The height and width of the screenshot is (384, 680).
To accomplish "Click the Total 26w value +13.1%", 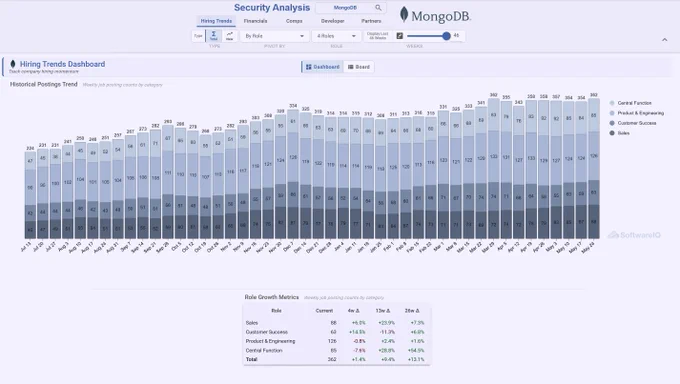I will tap(415, 359).
